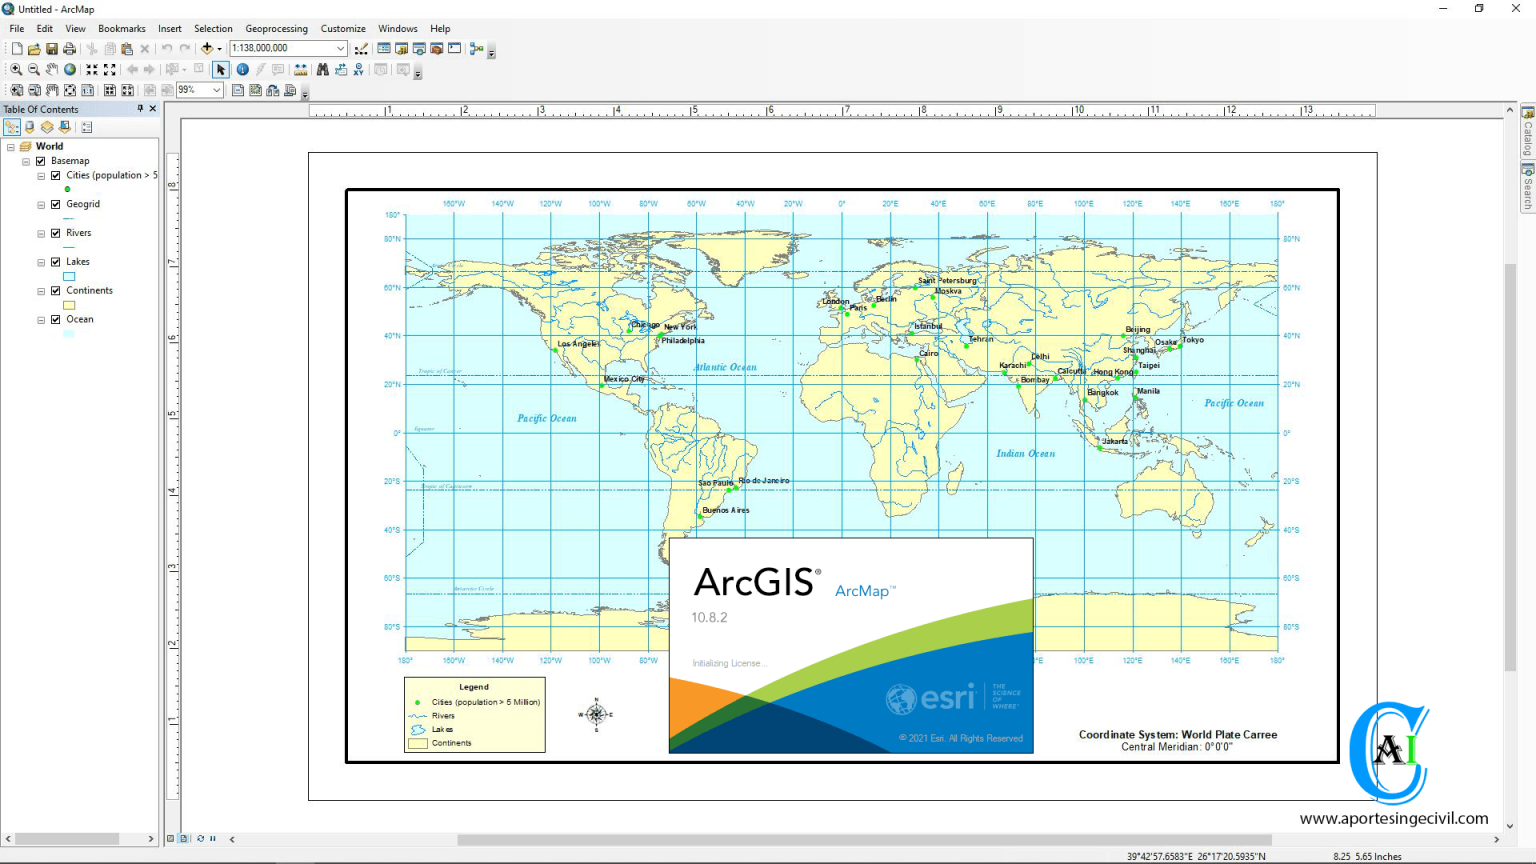Screen dimensions: 1536x864
Task: Disable the Geogrid layer checkbox
Action: tap(56, 204)
